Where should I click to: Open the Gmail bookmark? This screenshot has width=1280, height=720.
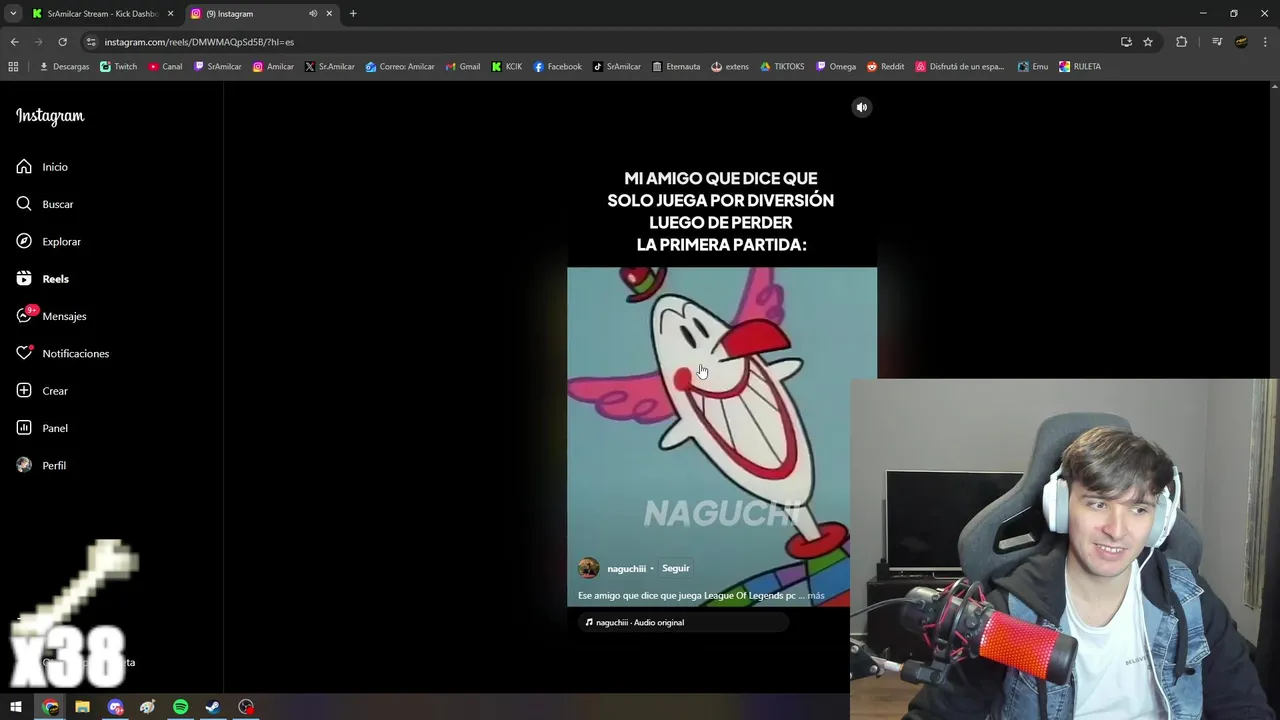(462, 67)
